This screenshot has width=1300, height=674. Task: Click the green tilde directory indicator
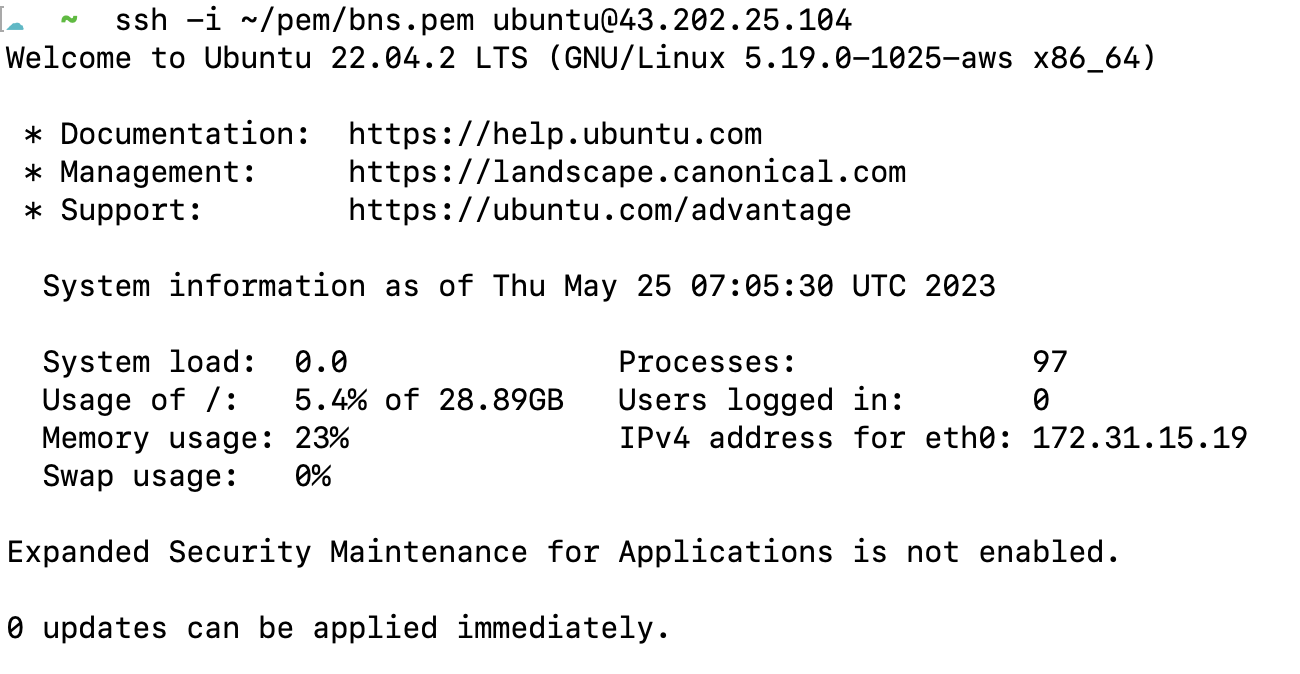69,20
